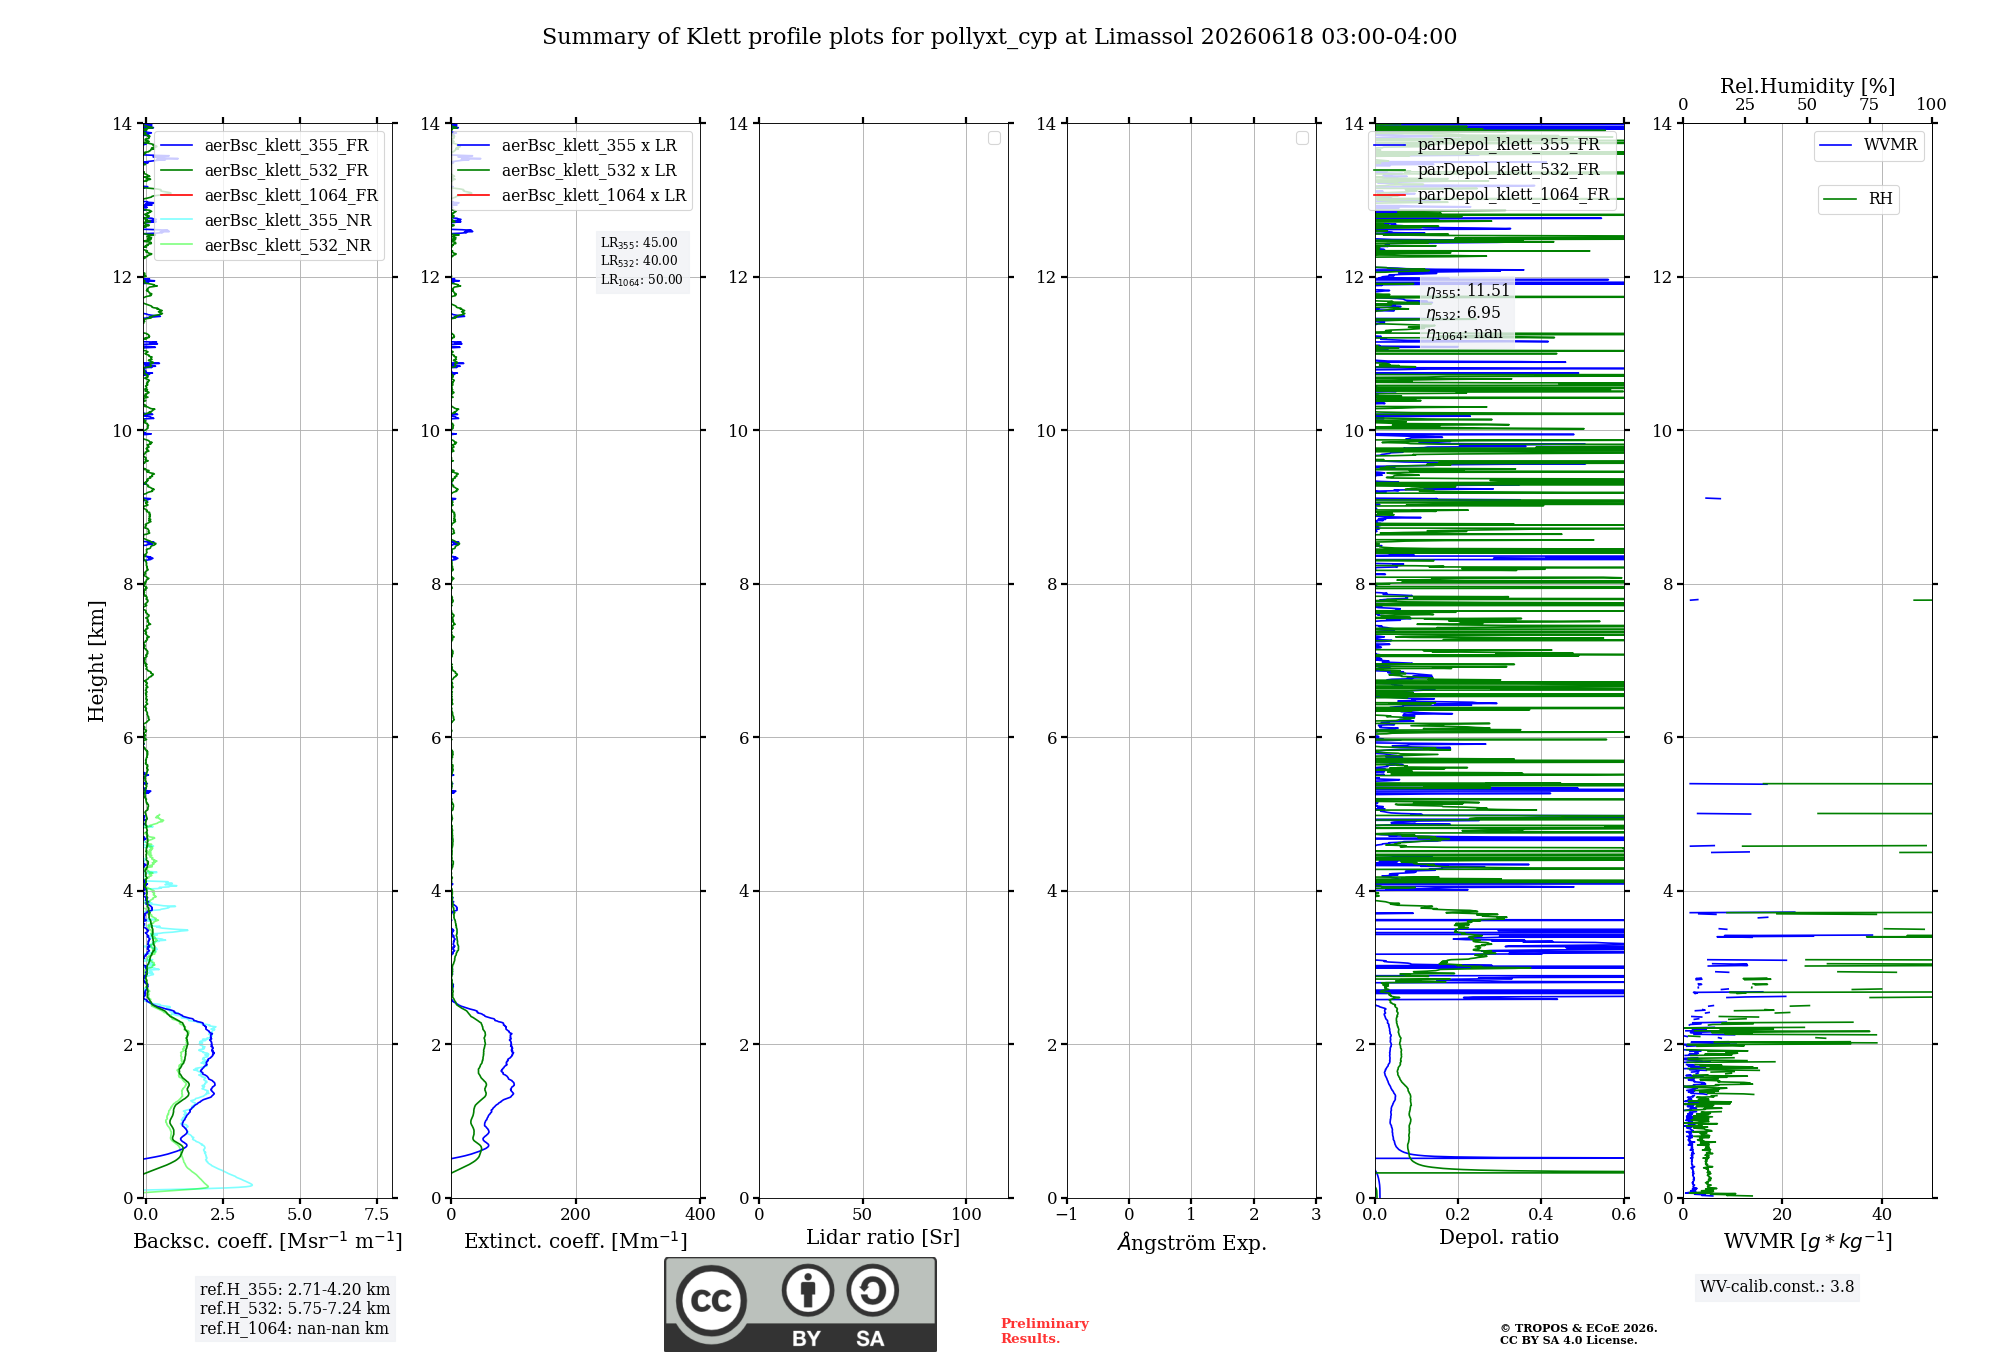2000x1360 pixels.
Task: Click the plot title text at top
Action: 999,37
